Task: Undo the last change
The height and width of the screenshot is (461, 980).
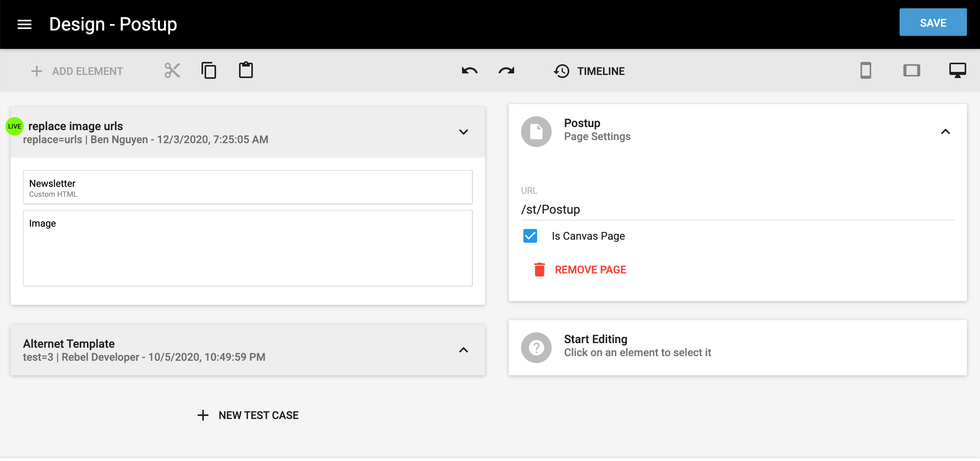Action: (x=470, y=71)
